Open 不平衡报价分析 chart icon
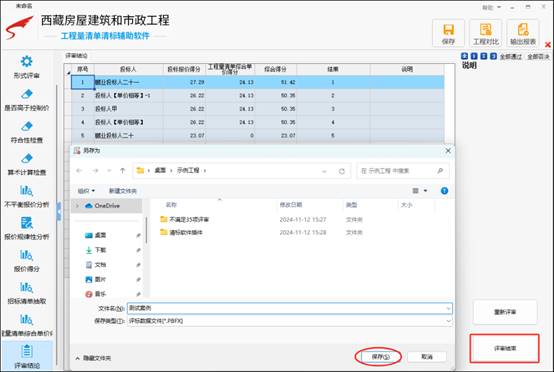 [x=26, y=191]
